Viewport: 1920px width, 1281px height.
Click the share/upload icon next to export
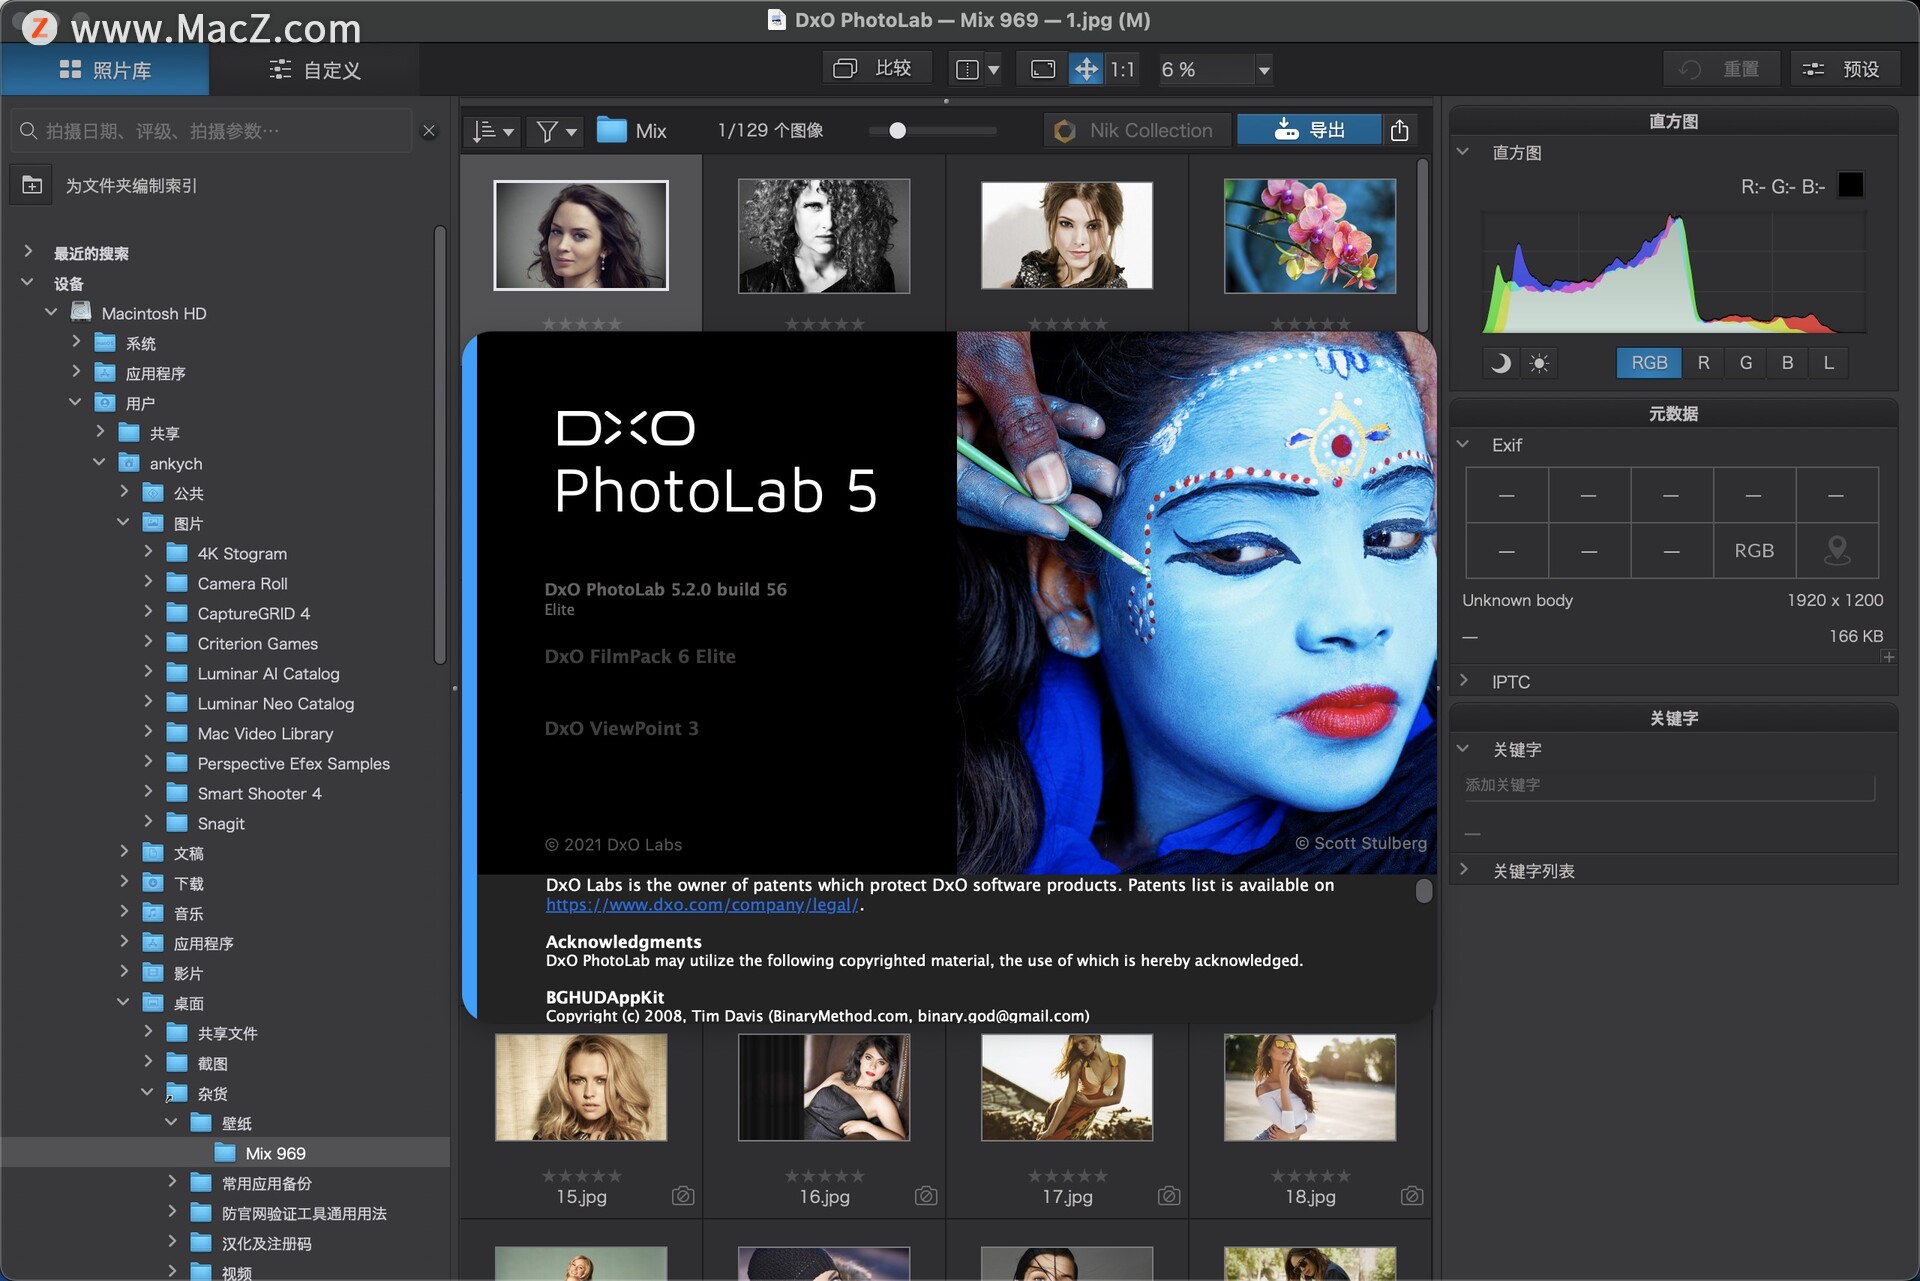[x=1402, y=129]
